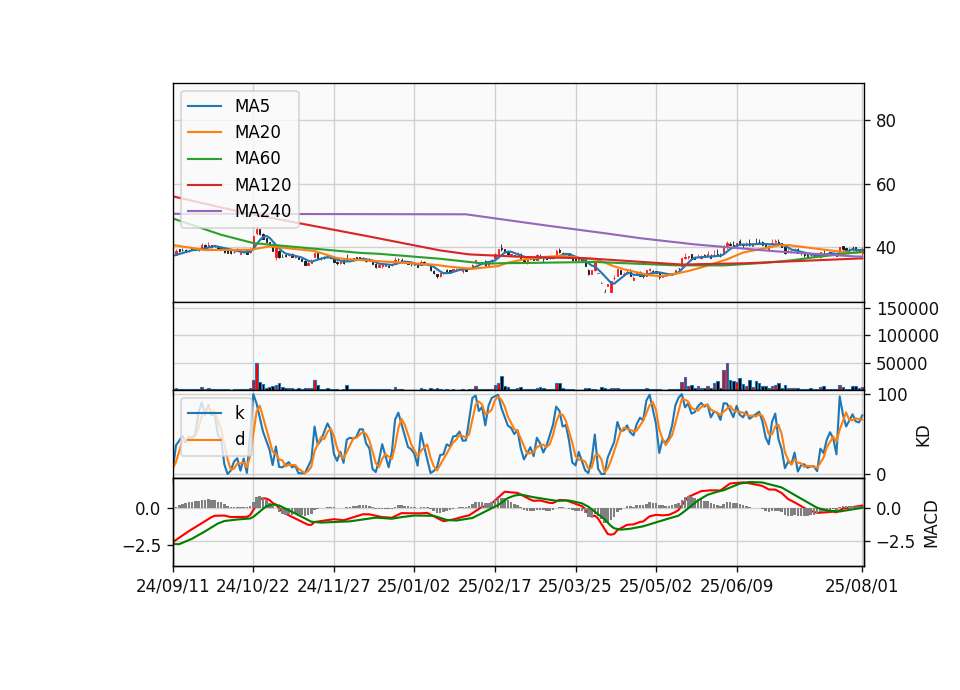Click the MA5 legend label
960x690 pixels.
click(252, 106)
